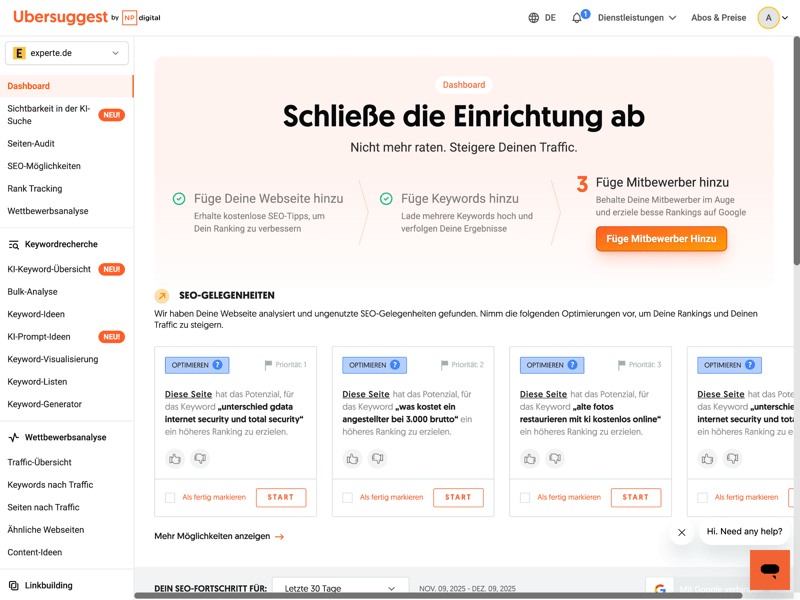The image size is (800, 600).
Task: Expand the Dienstleistungen menu
Action: click(x=637, y=18)
